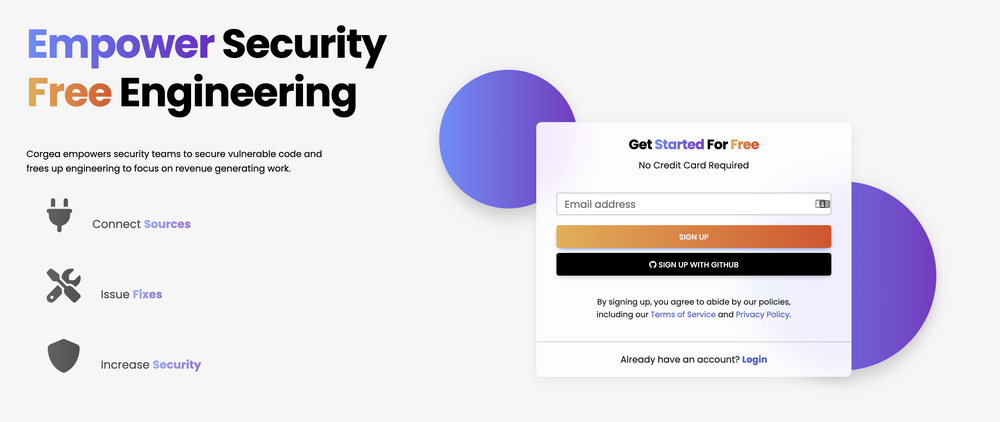Click the Corgea description paragraph
1000x422 pixels.
174,161
